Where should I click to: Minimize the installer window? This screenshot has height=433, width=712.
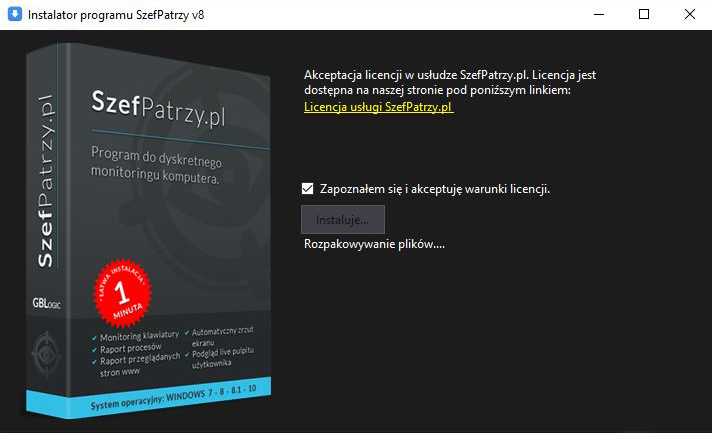pyautogui.click(x=599, y=15)
